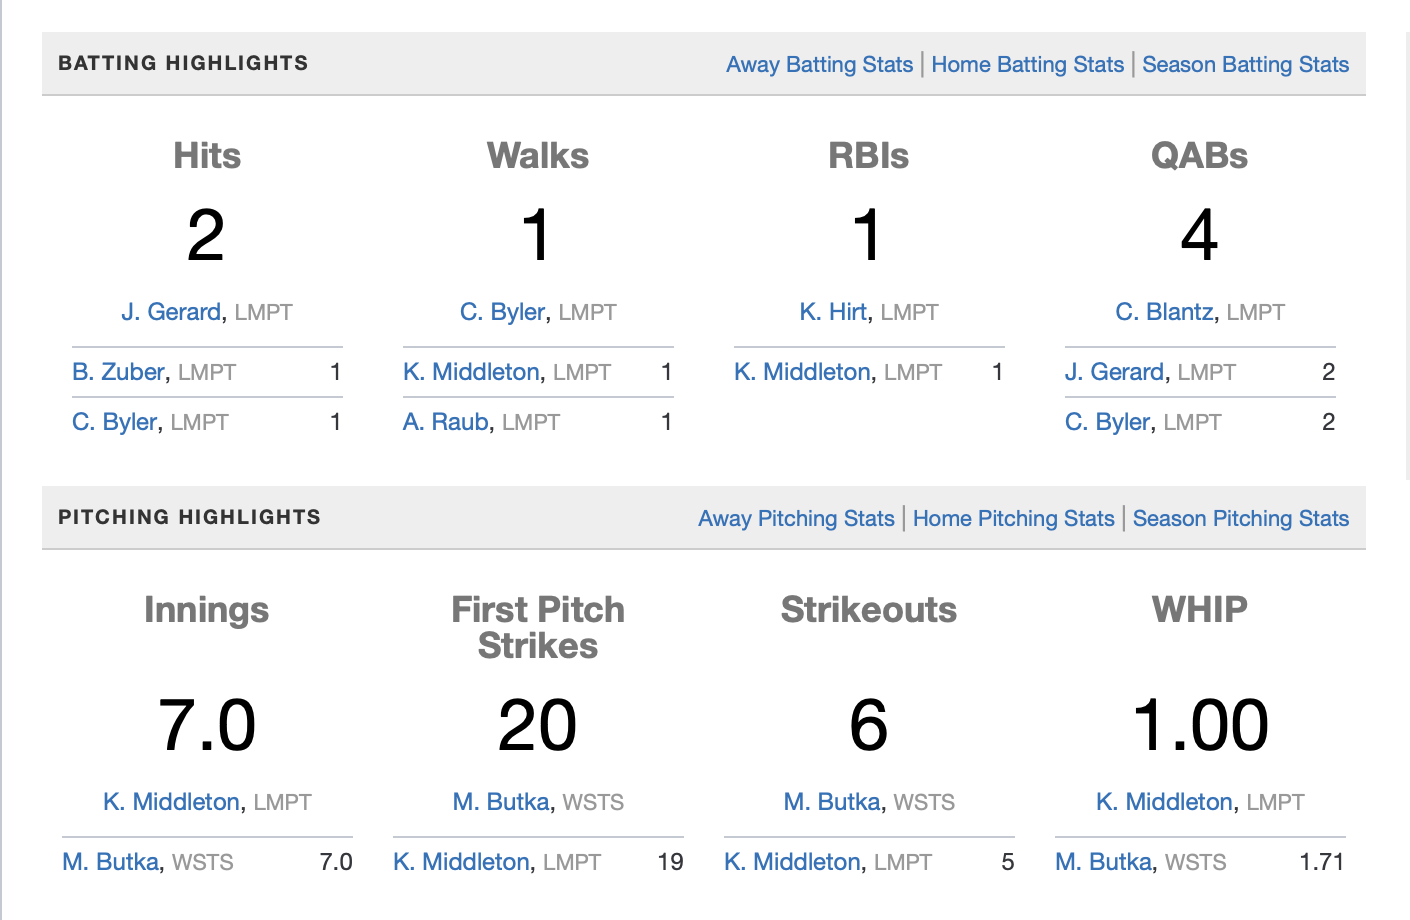Select K. Middleton in RBIs list

pos(802,372)
